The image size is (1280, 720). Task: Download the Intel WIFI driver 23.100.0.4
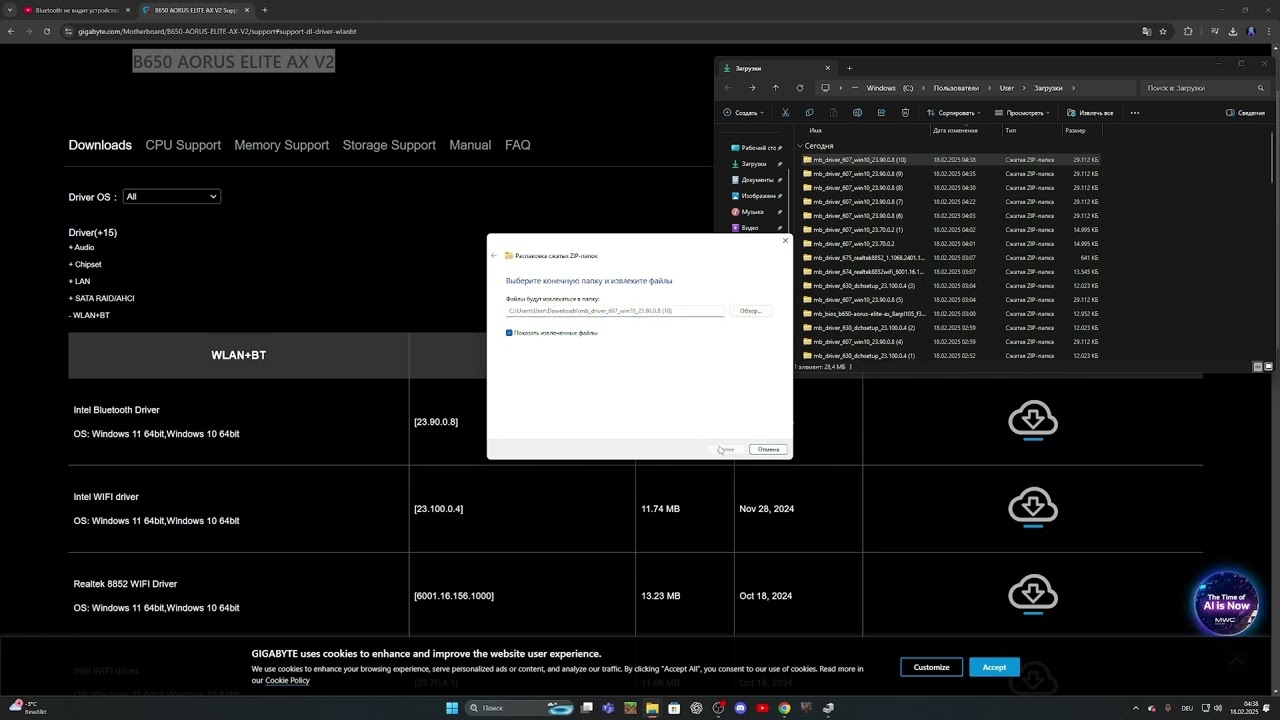pyautogui.click(x=1033, y=506)
